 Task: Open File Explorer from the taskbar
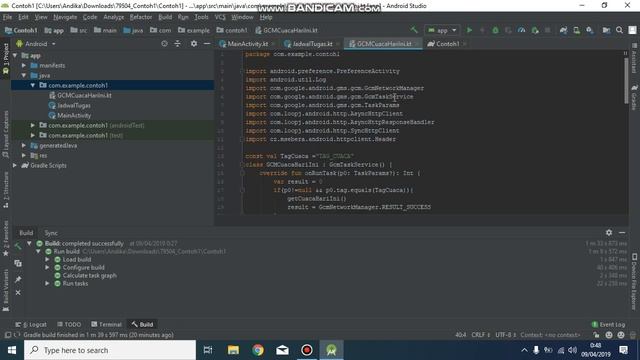233,350
